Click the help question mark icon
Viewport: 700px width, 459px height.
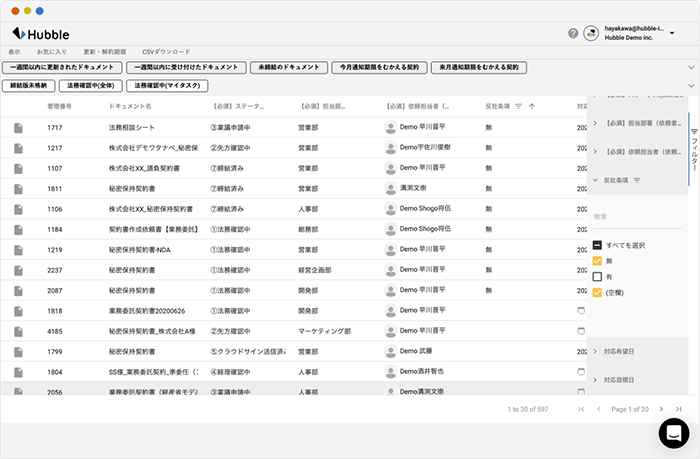tap(573, 33)
